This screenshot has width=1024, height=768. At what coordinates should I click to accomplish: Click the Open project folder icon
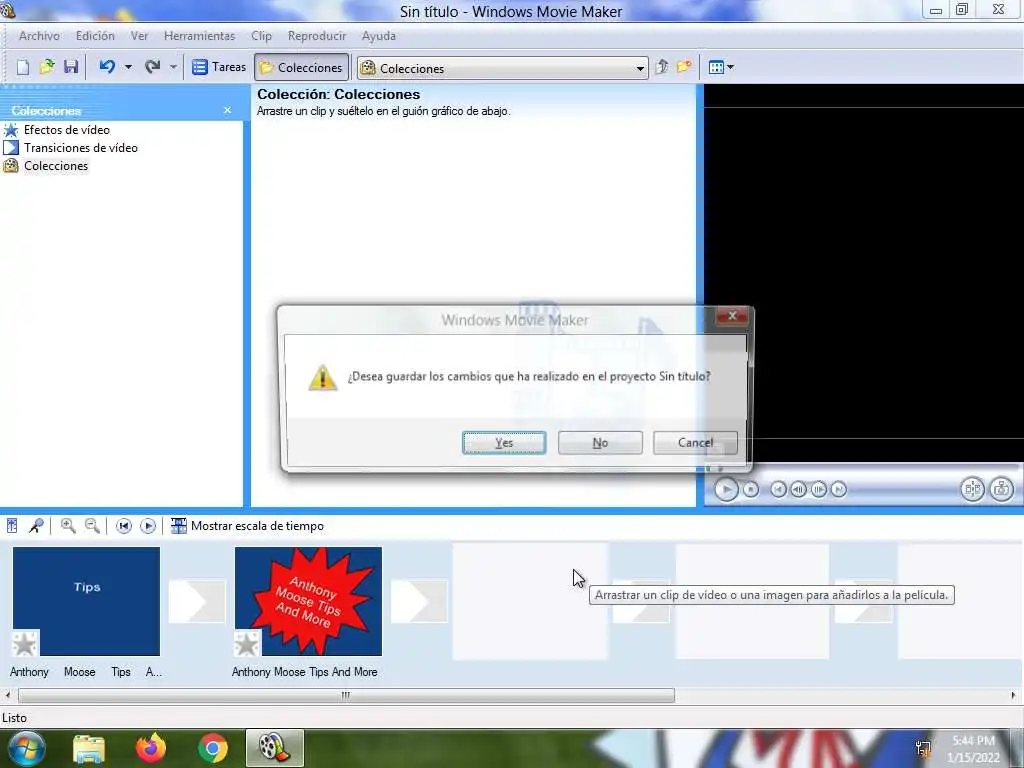(47, 67)
